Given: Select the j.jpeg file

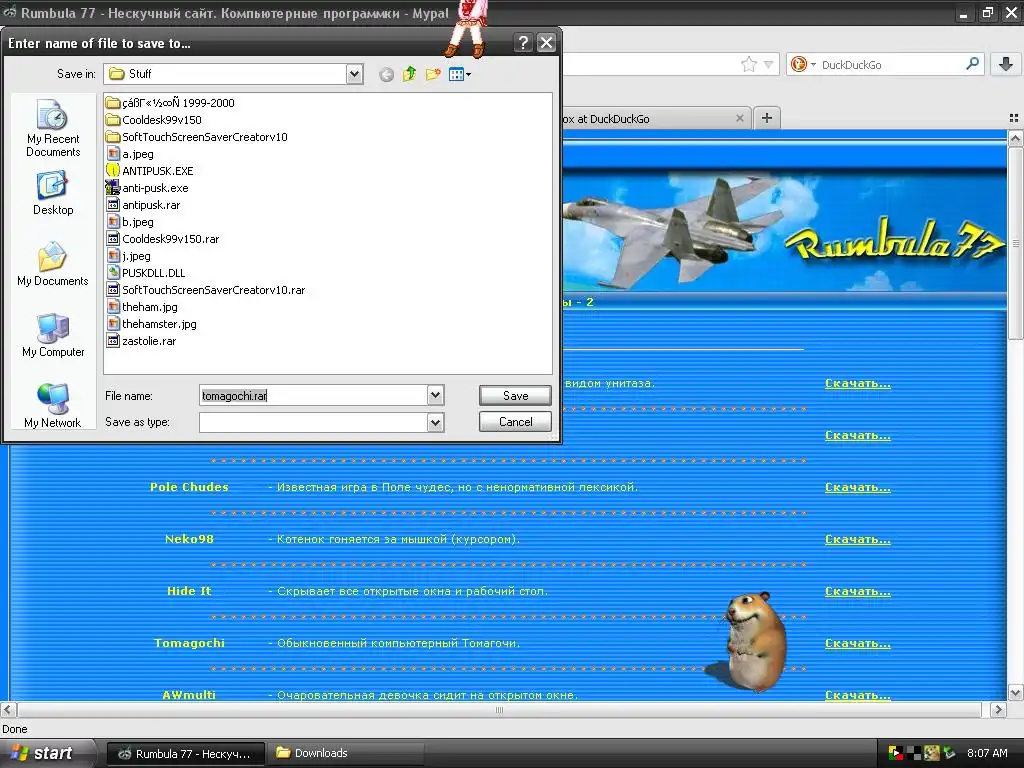Looking at the screenshot, I should pyautogui.click(x=129, y=255).
